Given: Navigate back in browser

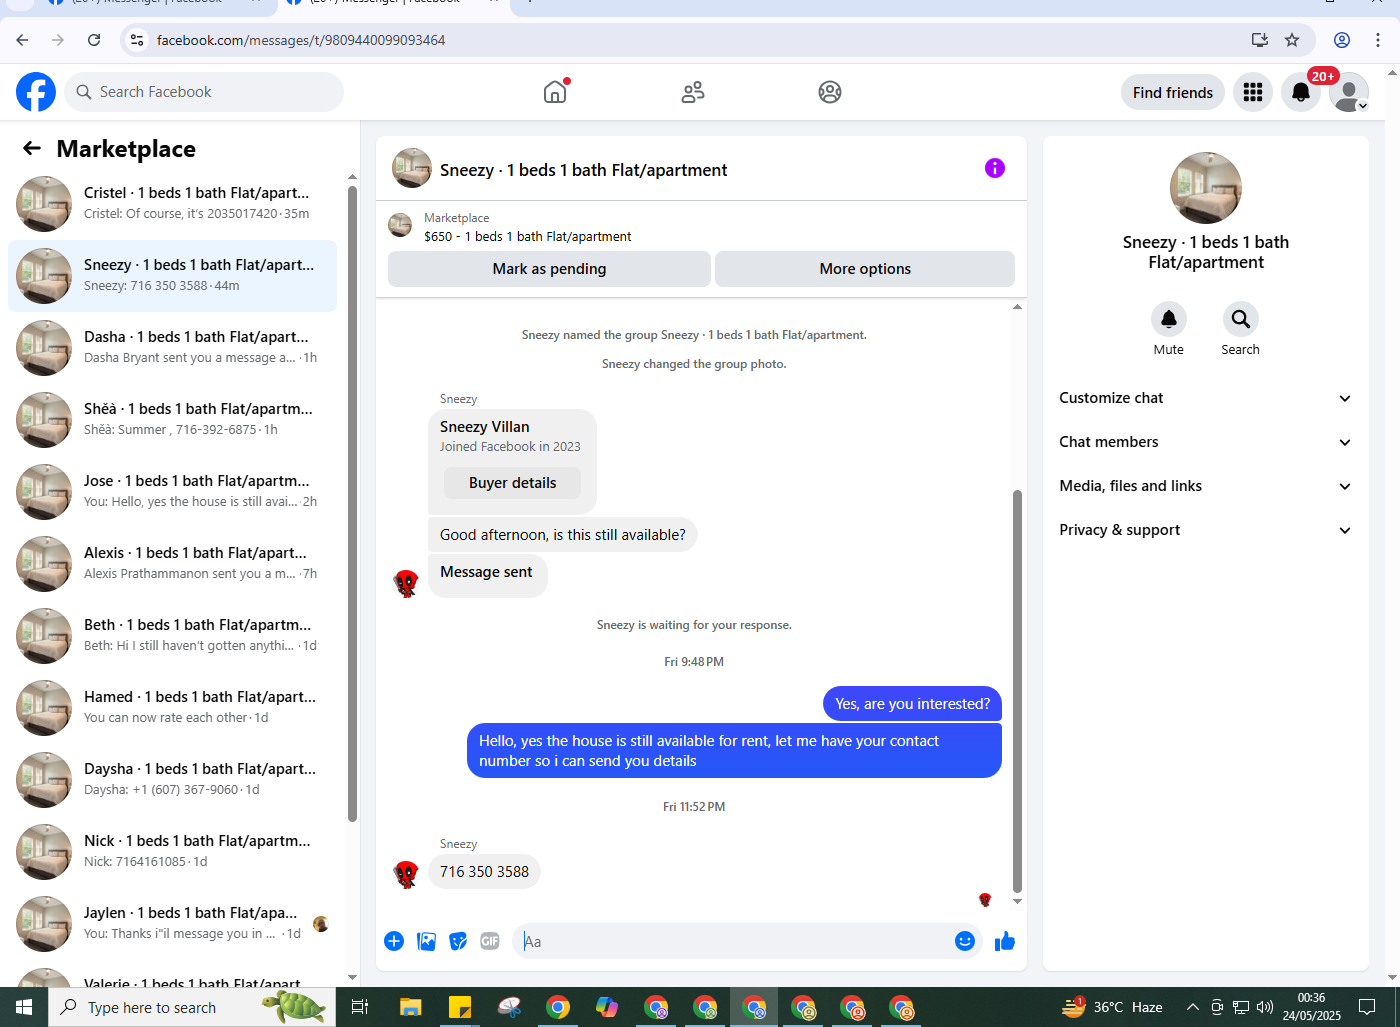Looking at the screenshot, I should 22,40.
